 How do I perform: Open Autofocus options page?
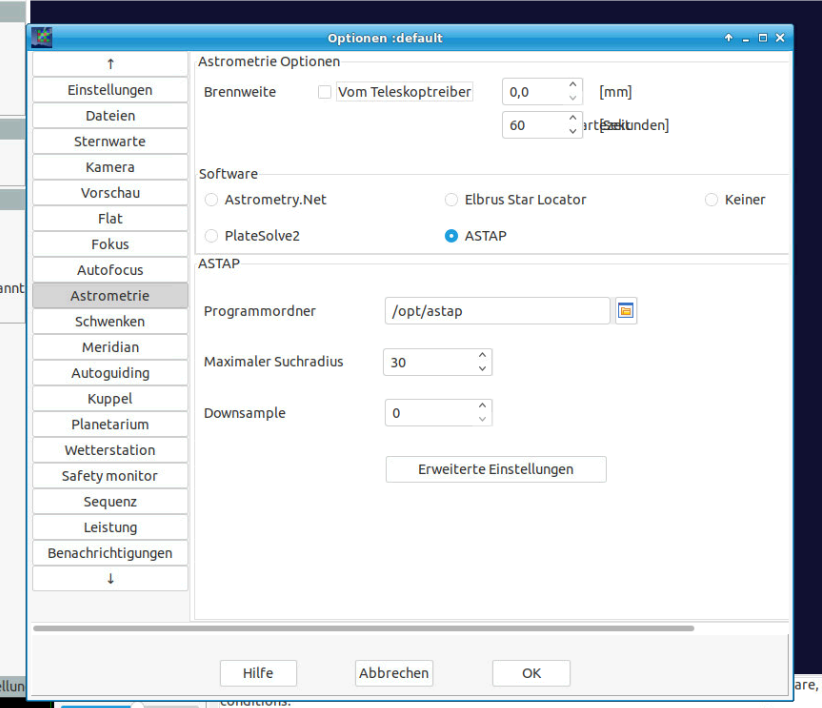(x=110, y=270)
